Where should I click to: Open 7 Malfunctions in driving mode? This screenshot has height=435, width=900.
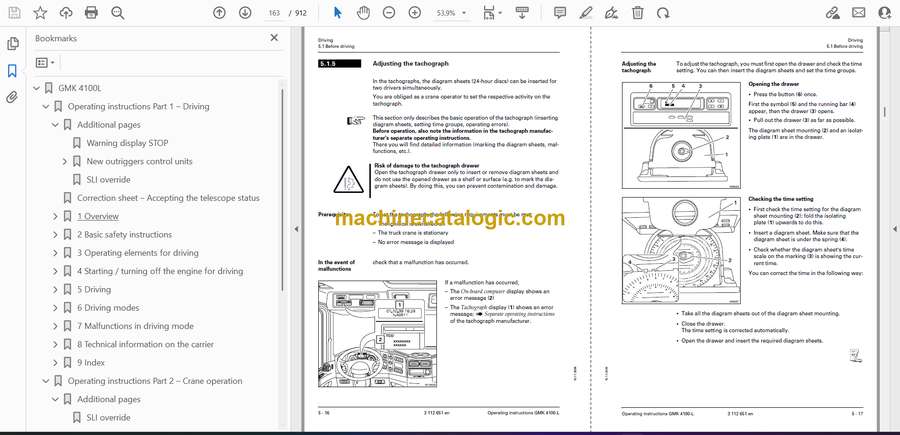(x=135, y=326)
